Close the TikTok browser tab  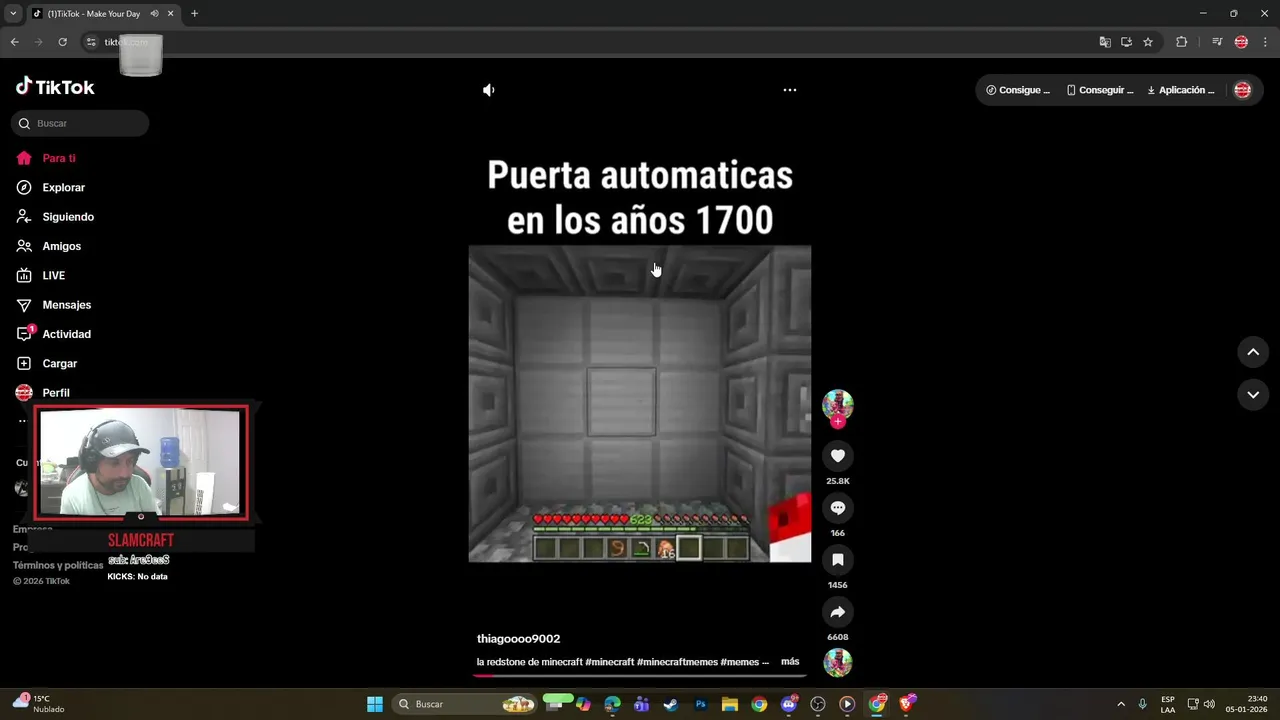coord(170,14)
